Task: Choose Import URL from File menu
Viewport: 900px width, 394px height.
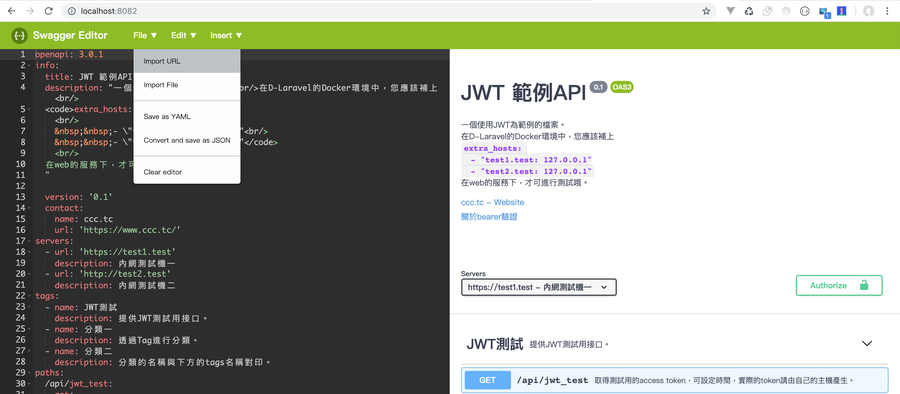Action: [187, 61]
